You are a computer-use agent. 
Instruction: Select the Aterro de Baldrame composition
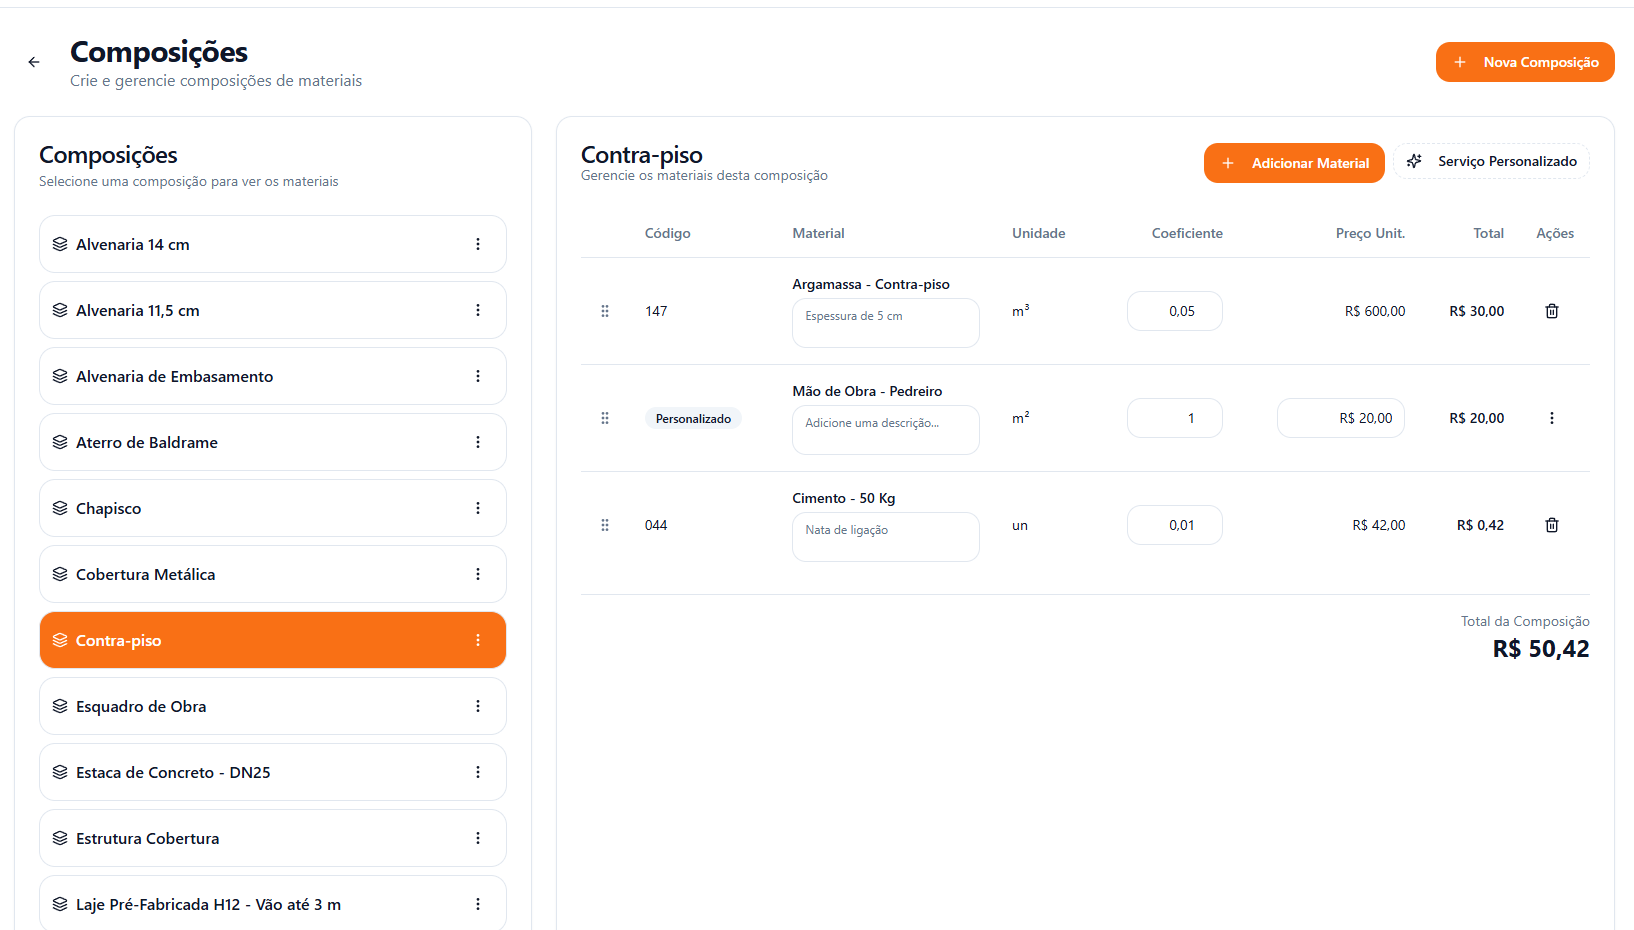[147, 442]
